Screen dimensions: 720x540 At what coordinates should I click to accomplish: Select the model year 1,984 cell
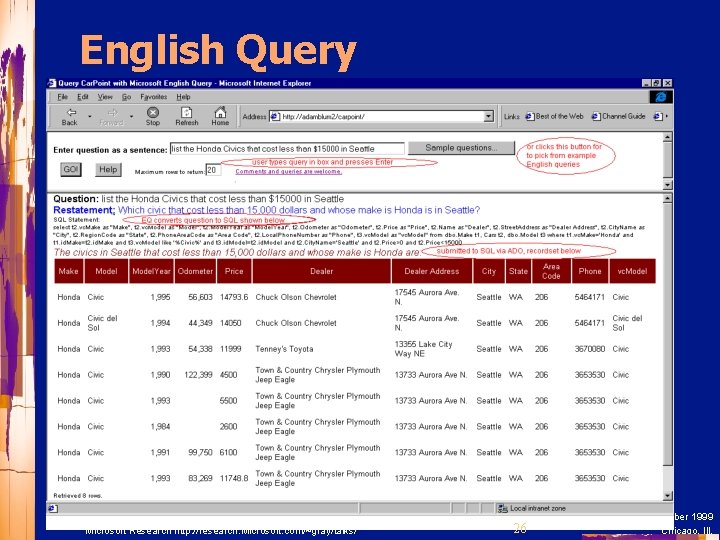click(160, 427)
